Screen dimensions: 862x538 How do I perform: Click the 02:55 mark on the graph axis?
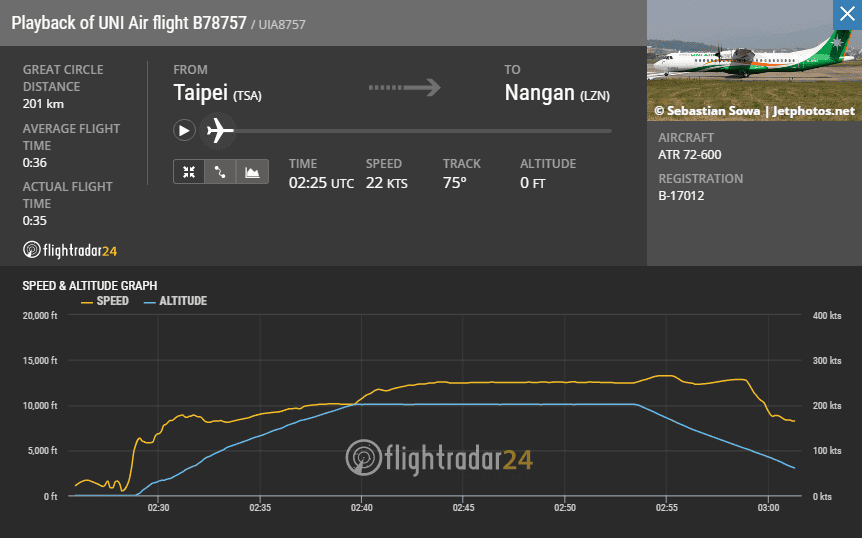pos(666,508)
